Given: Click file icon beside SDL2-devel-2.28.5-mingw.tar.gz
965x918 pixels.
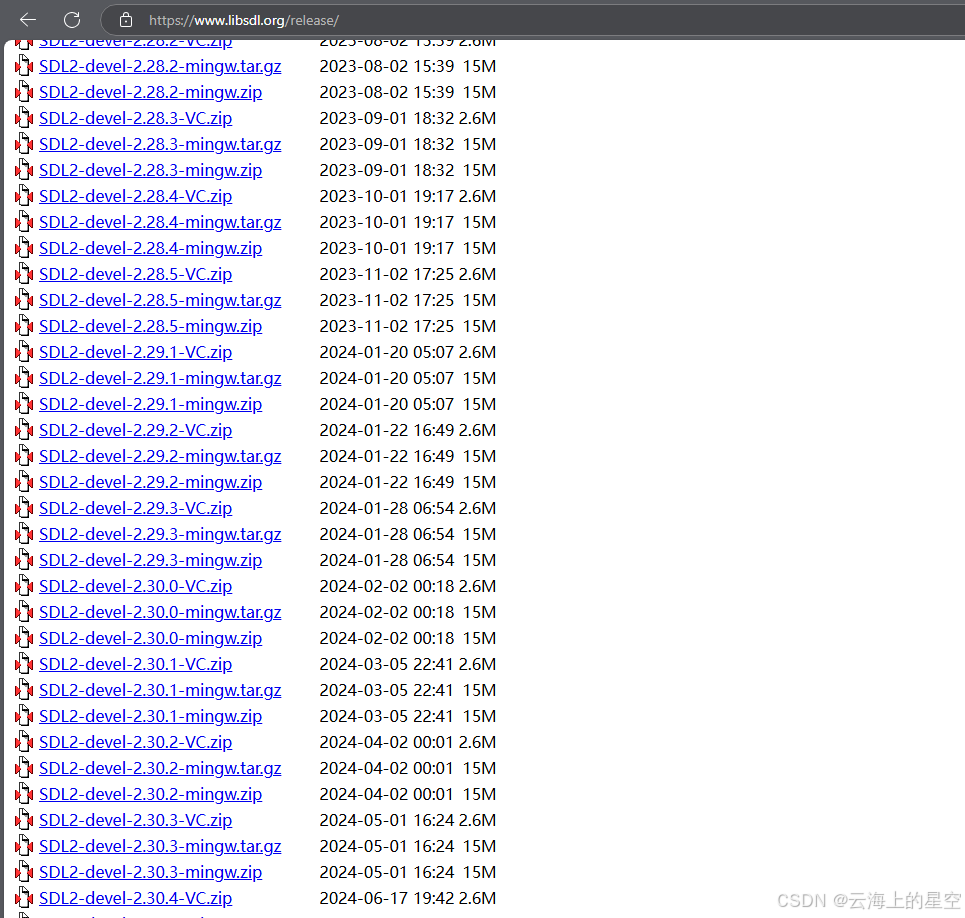Looking at the screenshot, I should [x=24, y=299].
